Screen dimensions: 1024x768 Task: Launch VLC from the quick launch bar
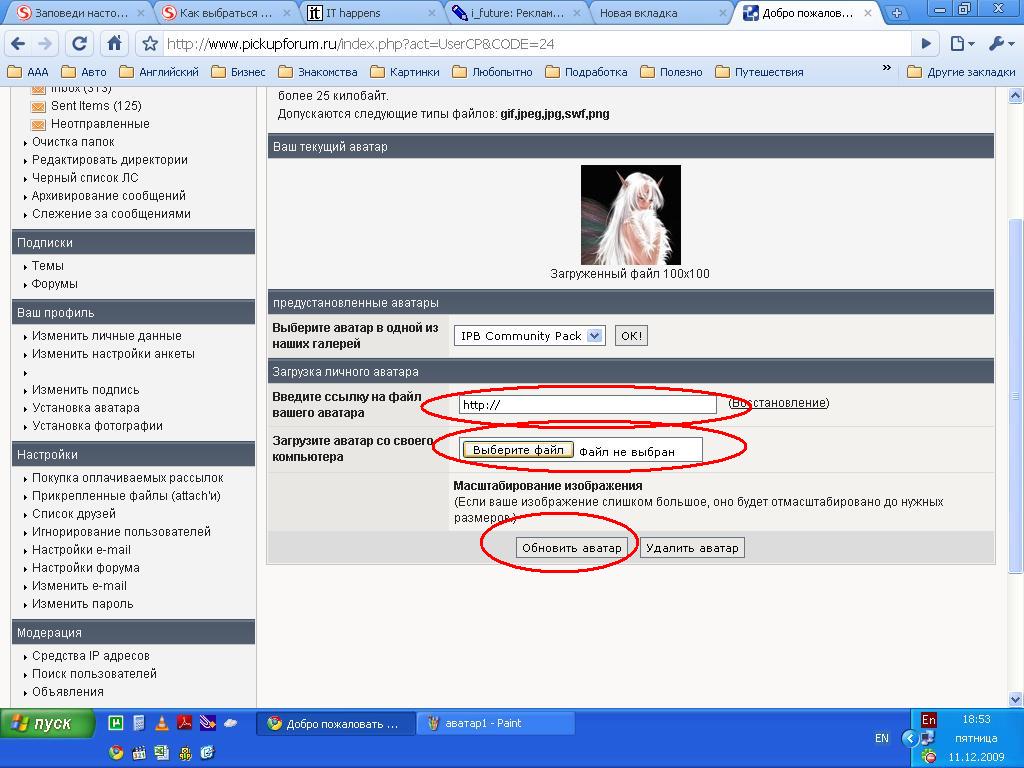(x=162, y=724)
